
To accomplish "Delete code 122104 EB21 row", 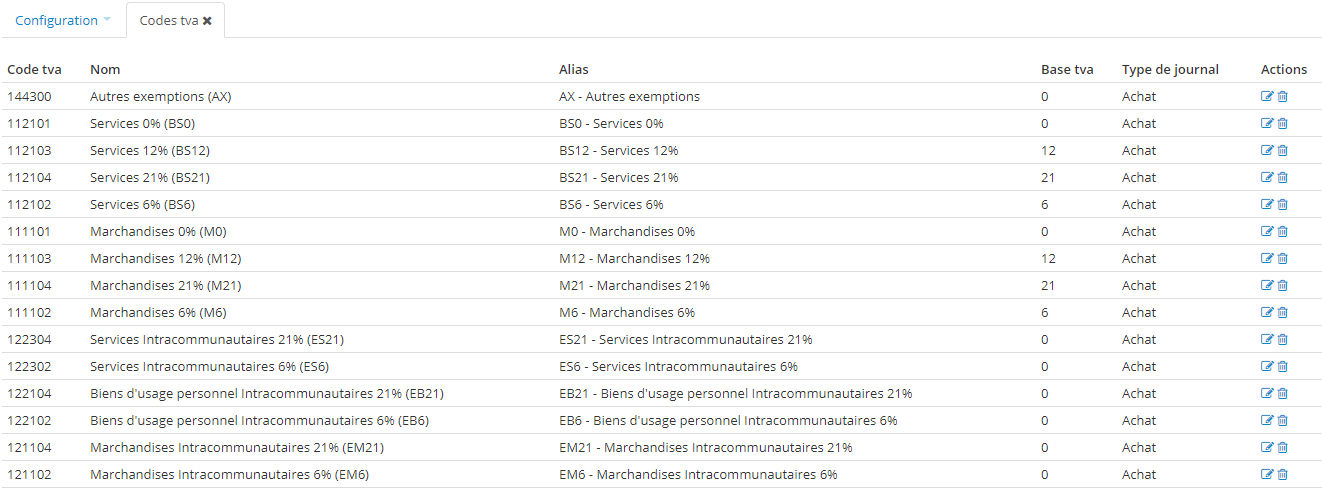I will pos(1283,394).
